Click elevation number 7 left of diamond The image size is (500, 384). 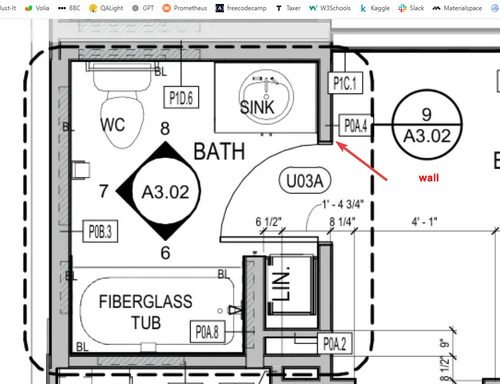[104, 191]
